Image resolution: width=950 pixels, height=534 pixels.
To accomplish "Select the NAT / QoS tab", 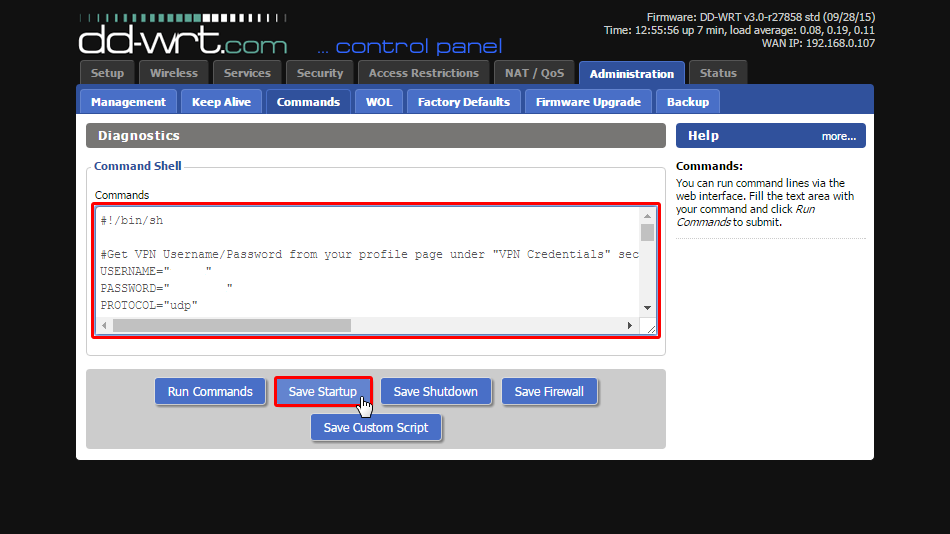I will click(534, 73).
